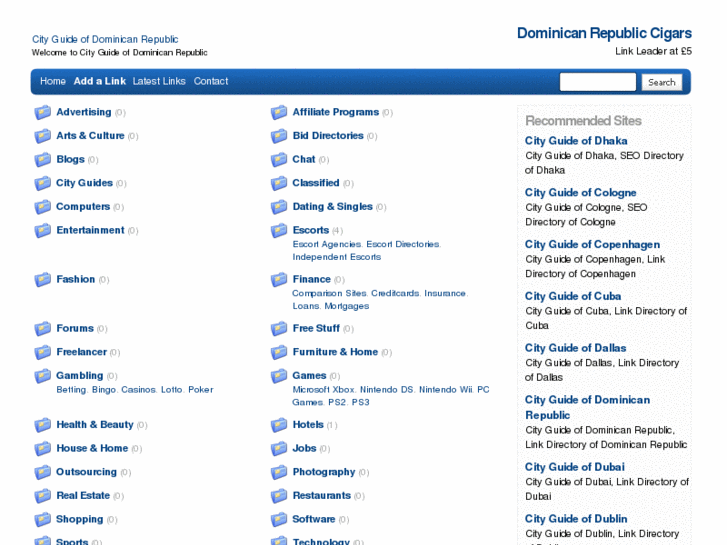Open Comparison Sites subcategory under Finance

tap(330, 294)
